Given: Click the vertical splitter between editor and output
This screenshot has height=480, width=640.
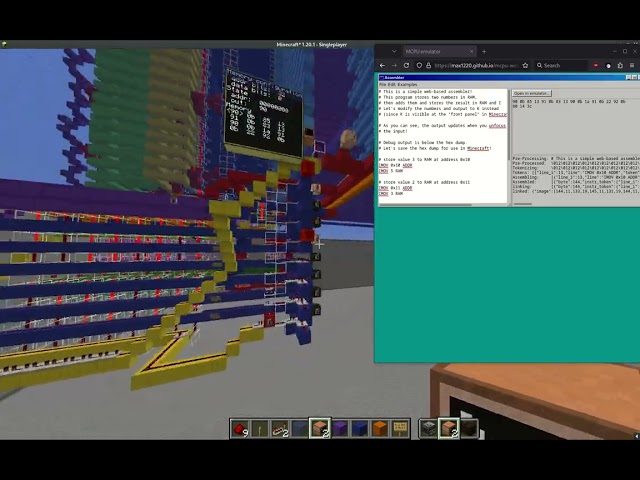Looking at the screenshot, I should pos(510,147).
